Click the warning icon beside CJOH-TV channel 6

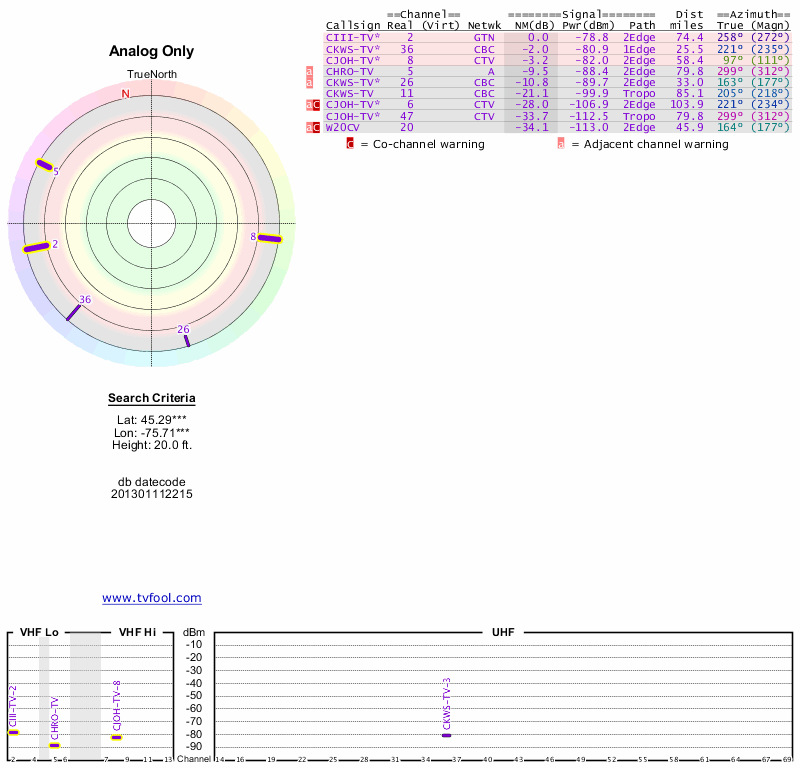click(x=314, y=104)
